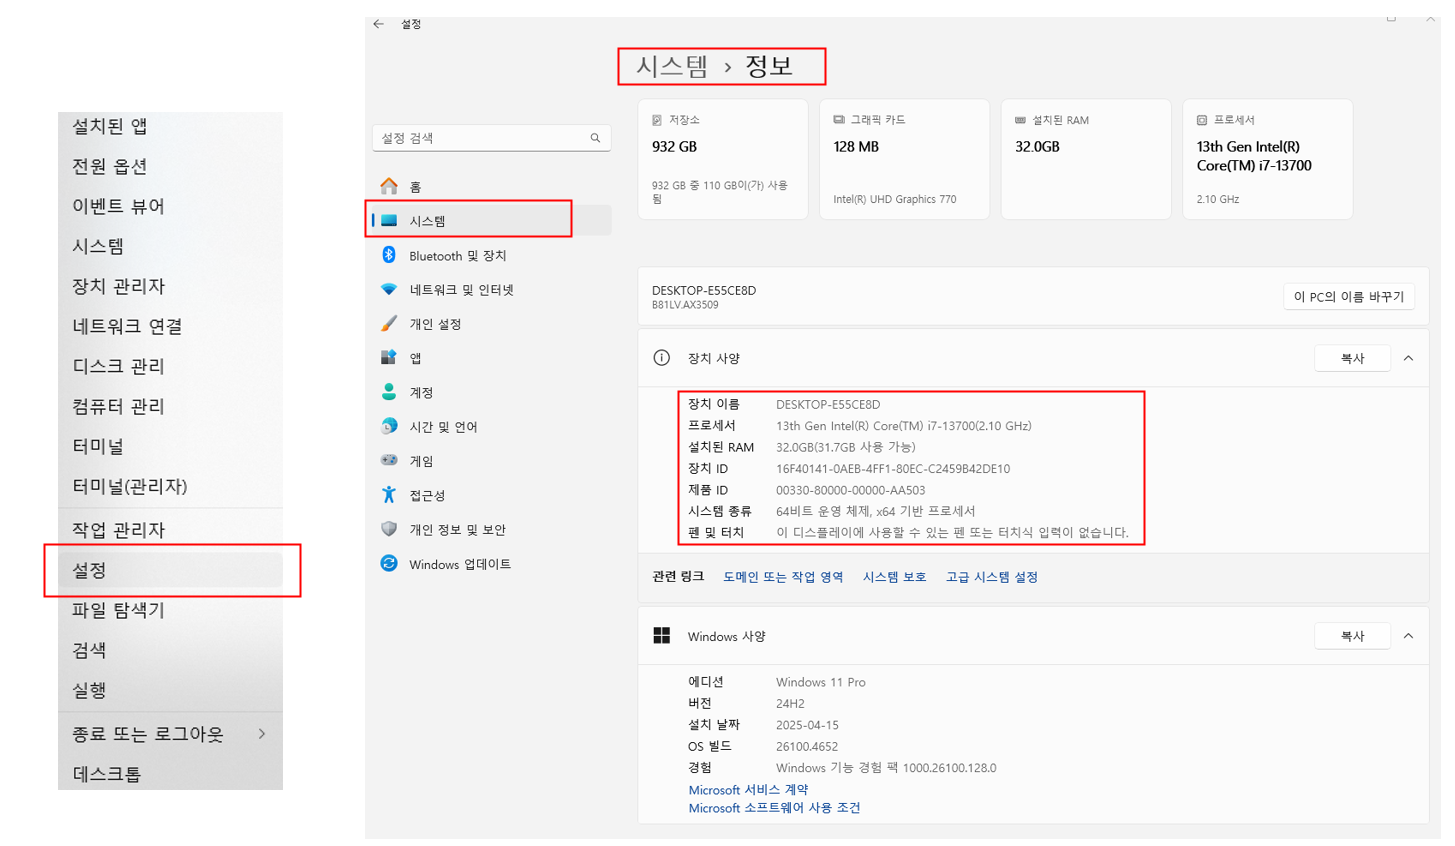Click 복사 button in Windows 사양 section
Screen dimensions: 1455x846
[1352, 636]
